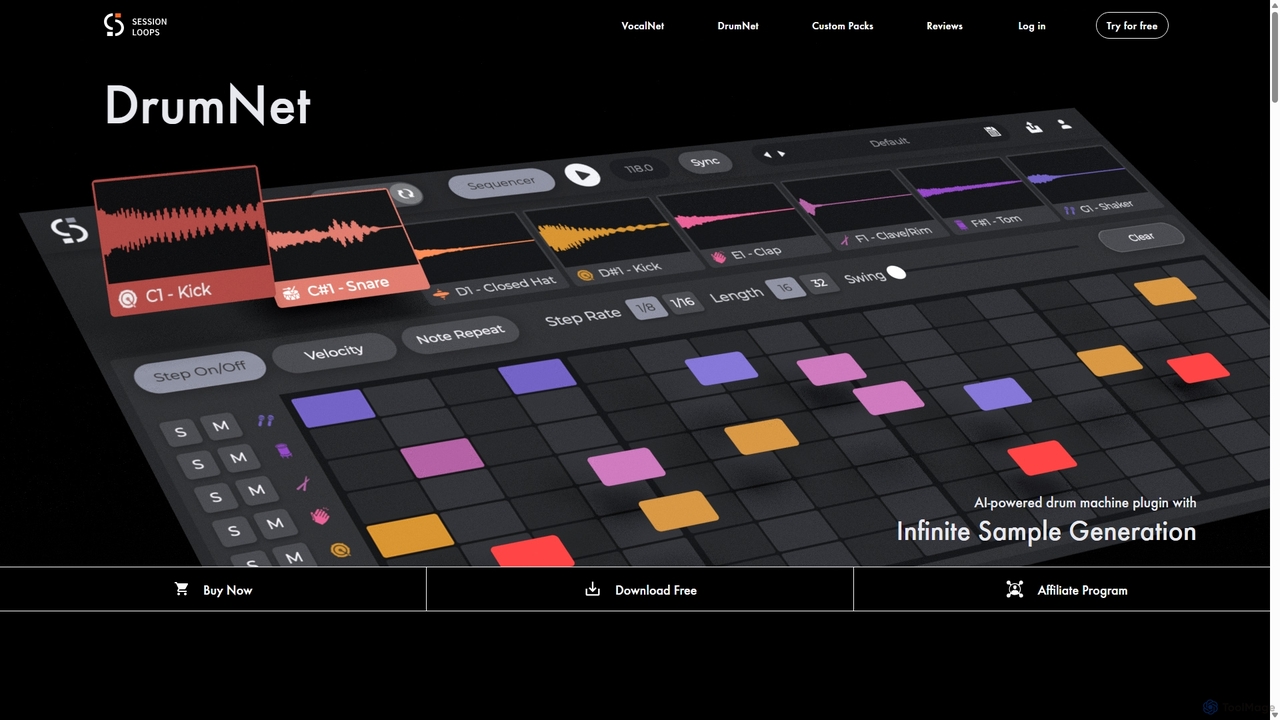Image resolution: width=1280 pixels, height=720 pixels.
Task: Open VocalNet in the top navigation
Action: click(642, 26)
